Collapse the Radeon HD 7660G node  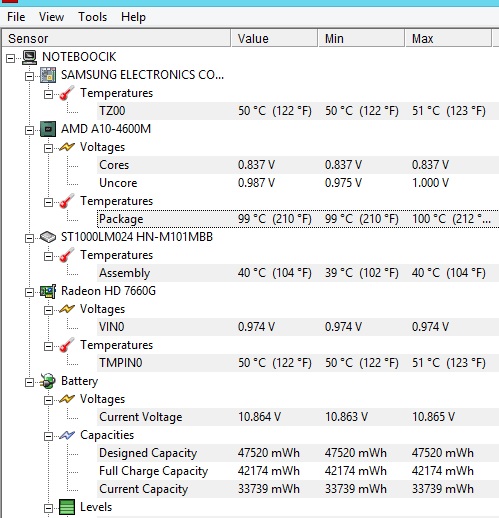[29, 292]
